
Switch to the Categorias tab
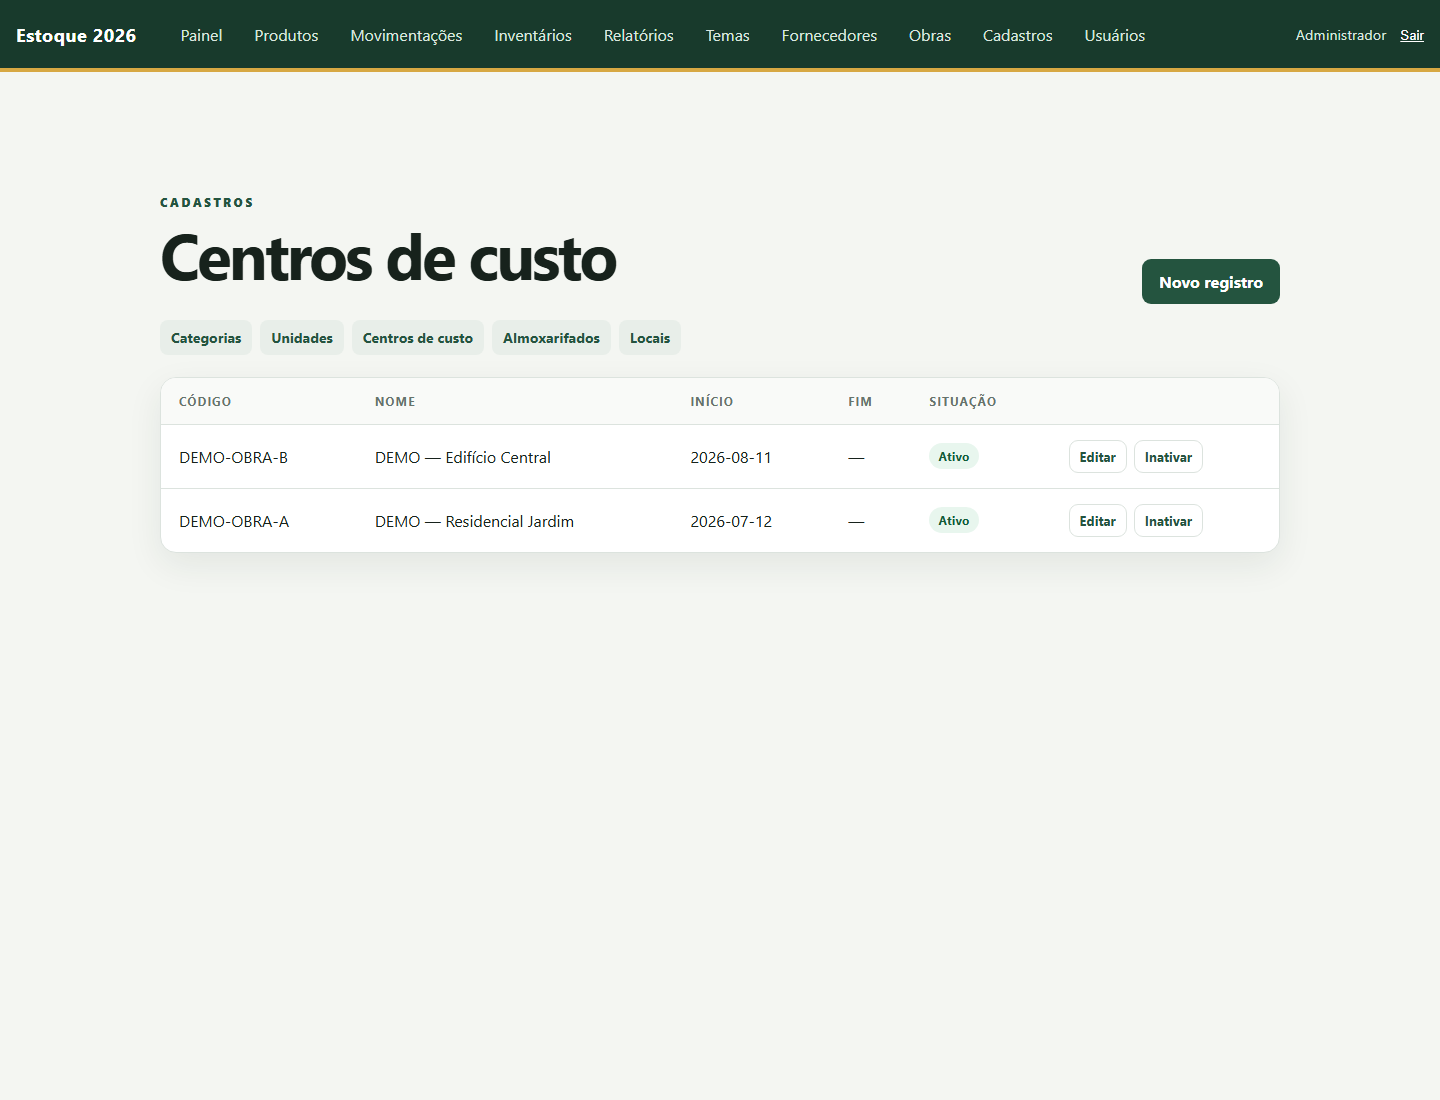click(x=206, y=338)
